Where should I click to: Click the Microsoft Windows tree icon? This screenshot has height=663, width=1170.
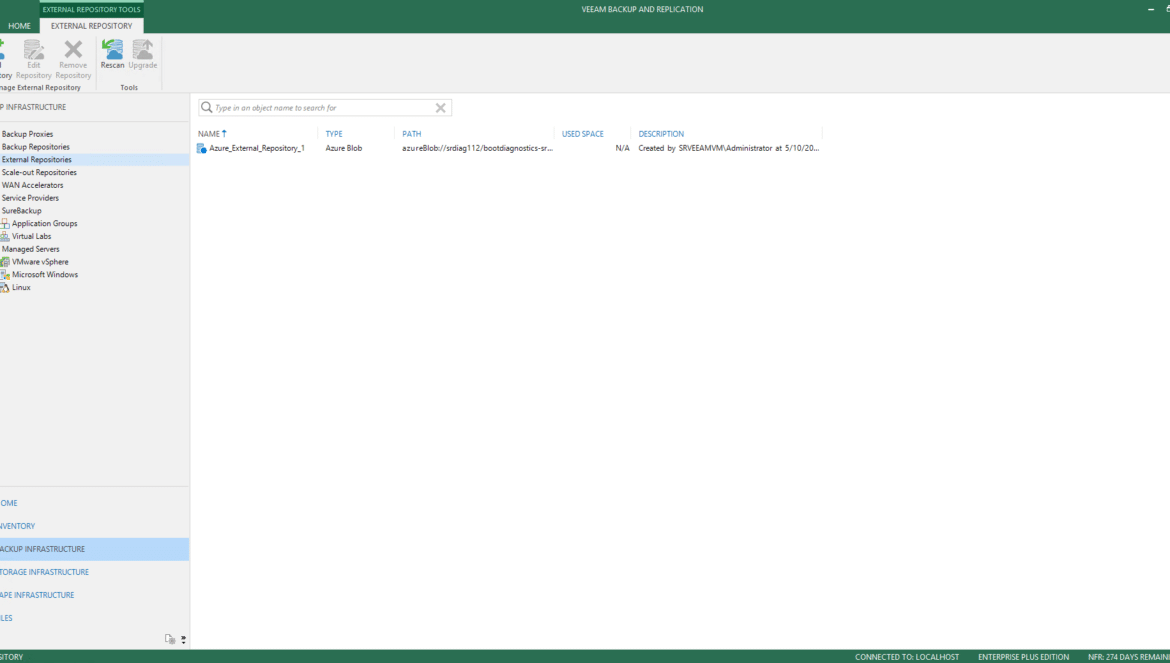(x=4, y=274)
